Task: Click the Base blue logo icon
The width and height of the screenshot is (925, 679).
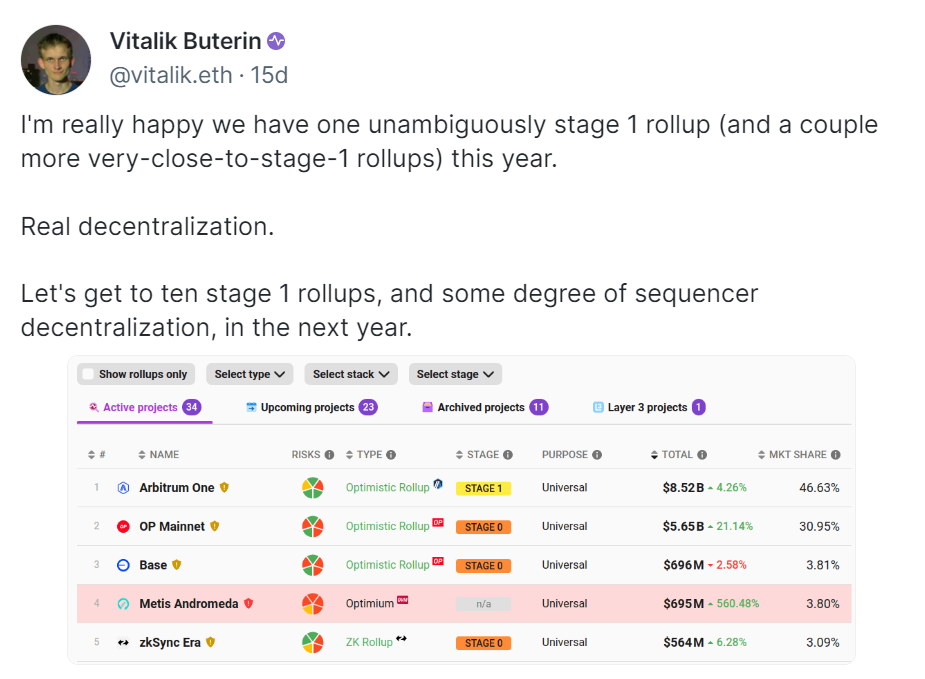Action: click(x=124, y=565)
